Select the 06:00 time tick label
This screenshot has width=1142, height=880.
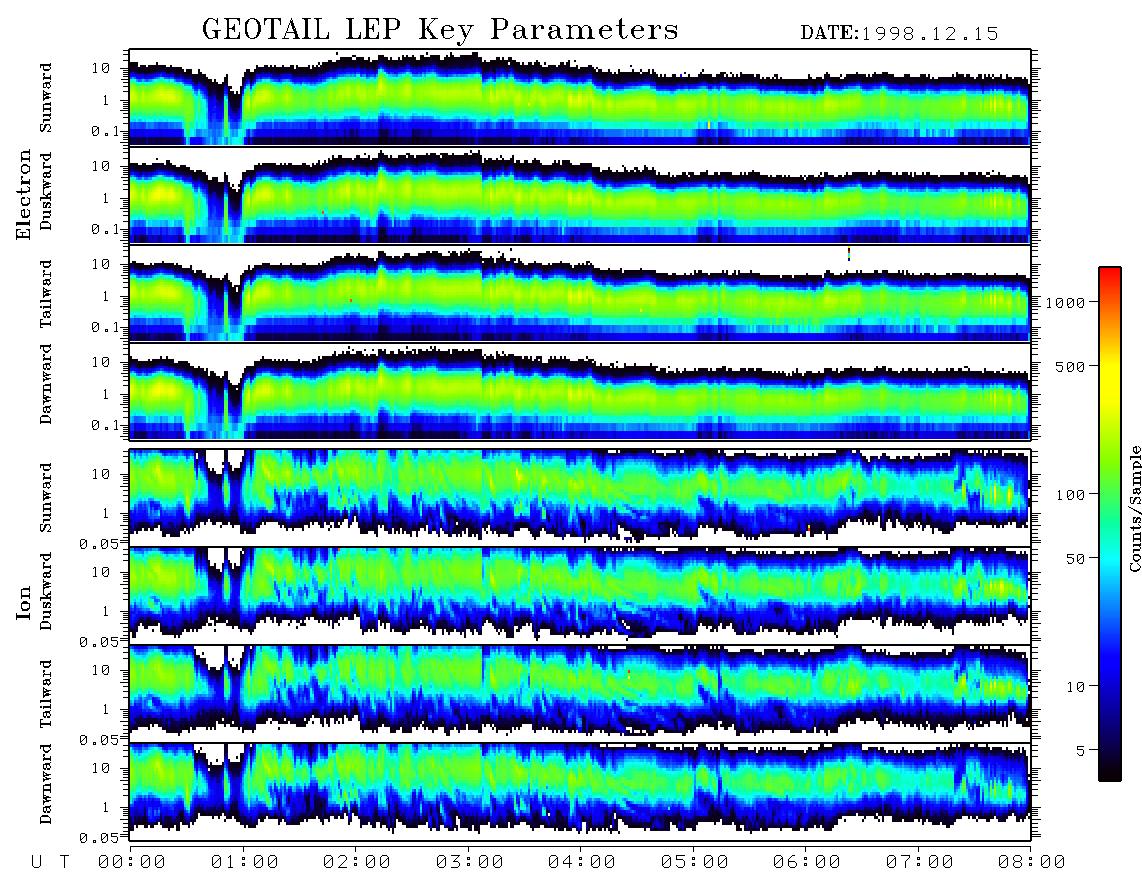pos(807,863)
